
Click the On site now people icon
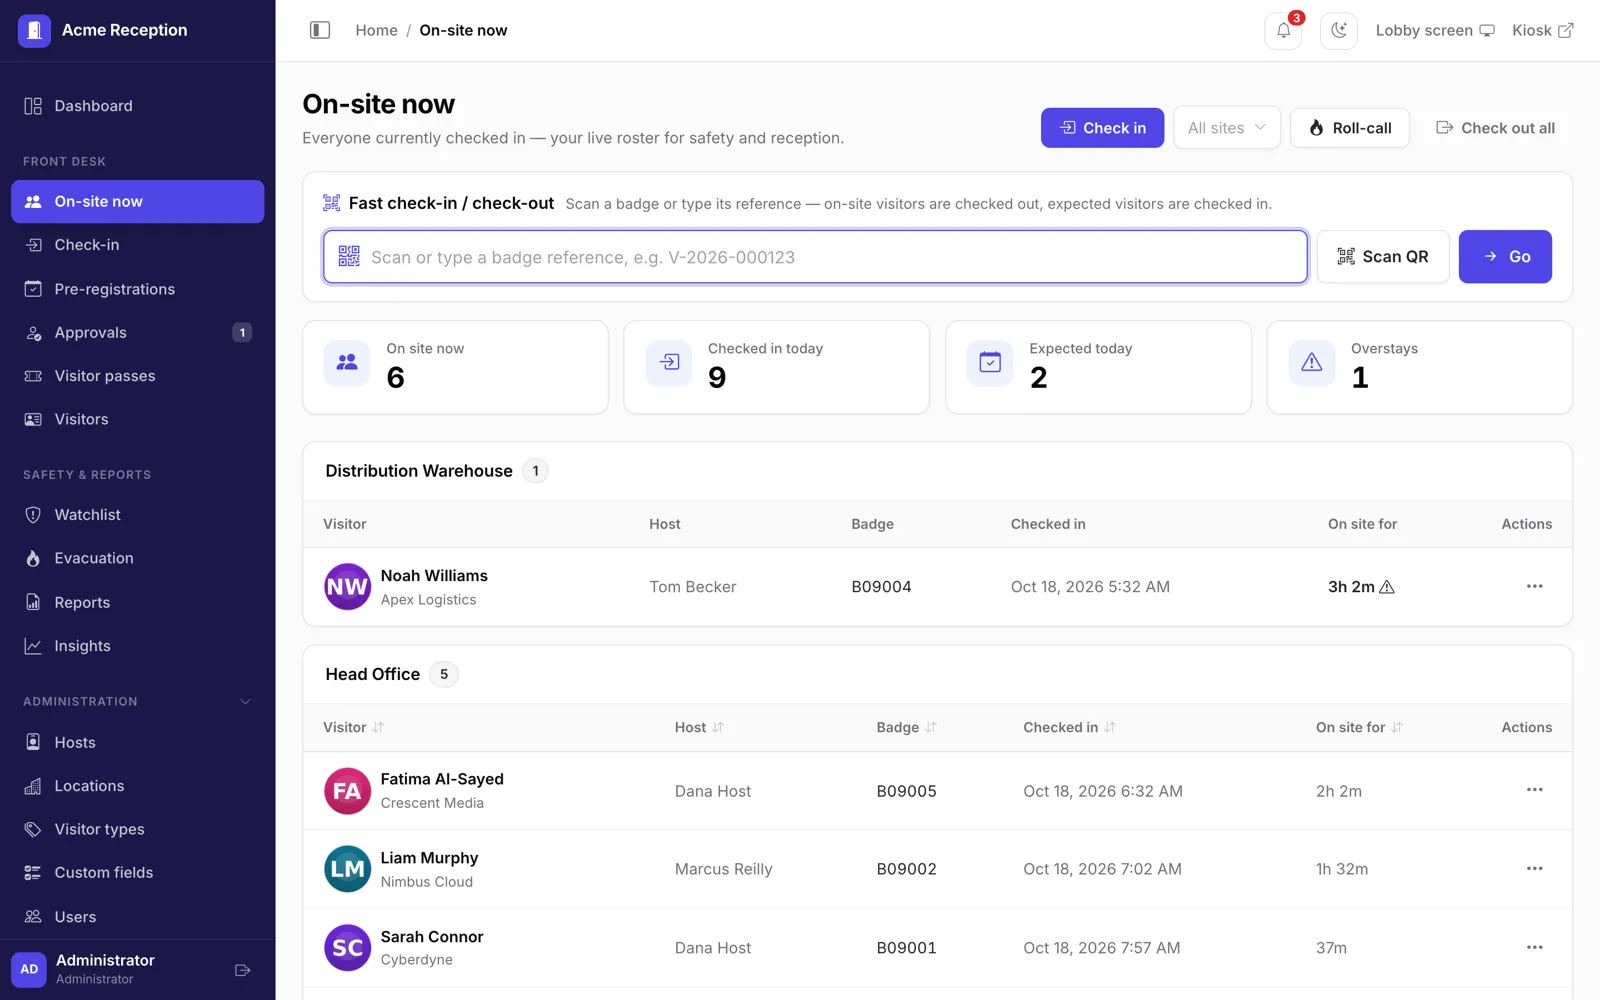[x=347, y=363]
